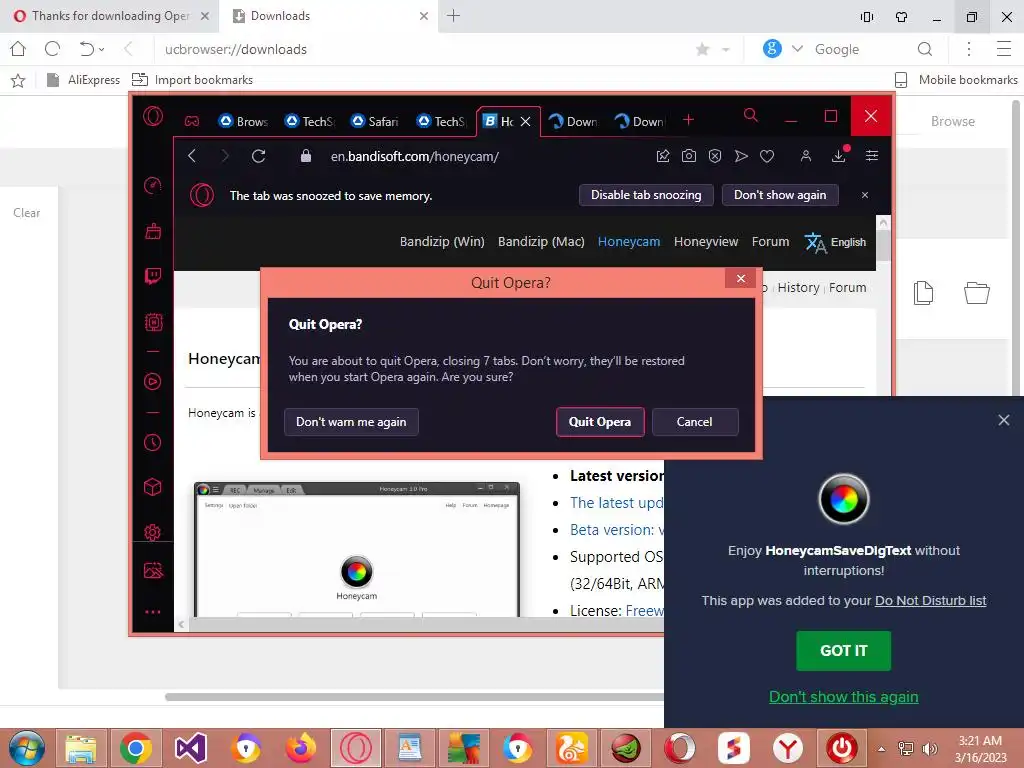Open search engine dropdown arrow

click(797, 49)
